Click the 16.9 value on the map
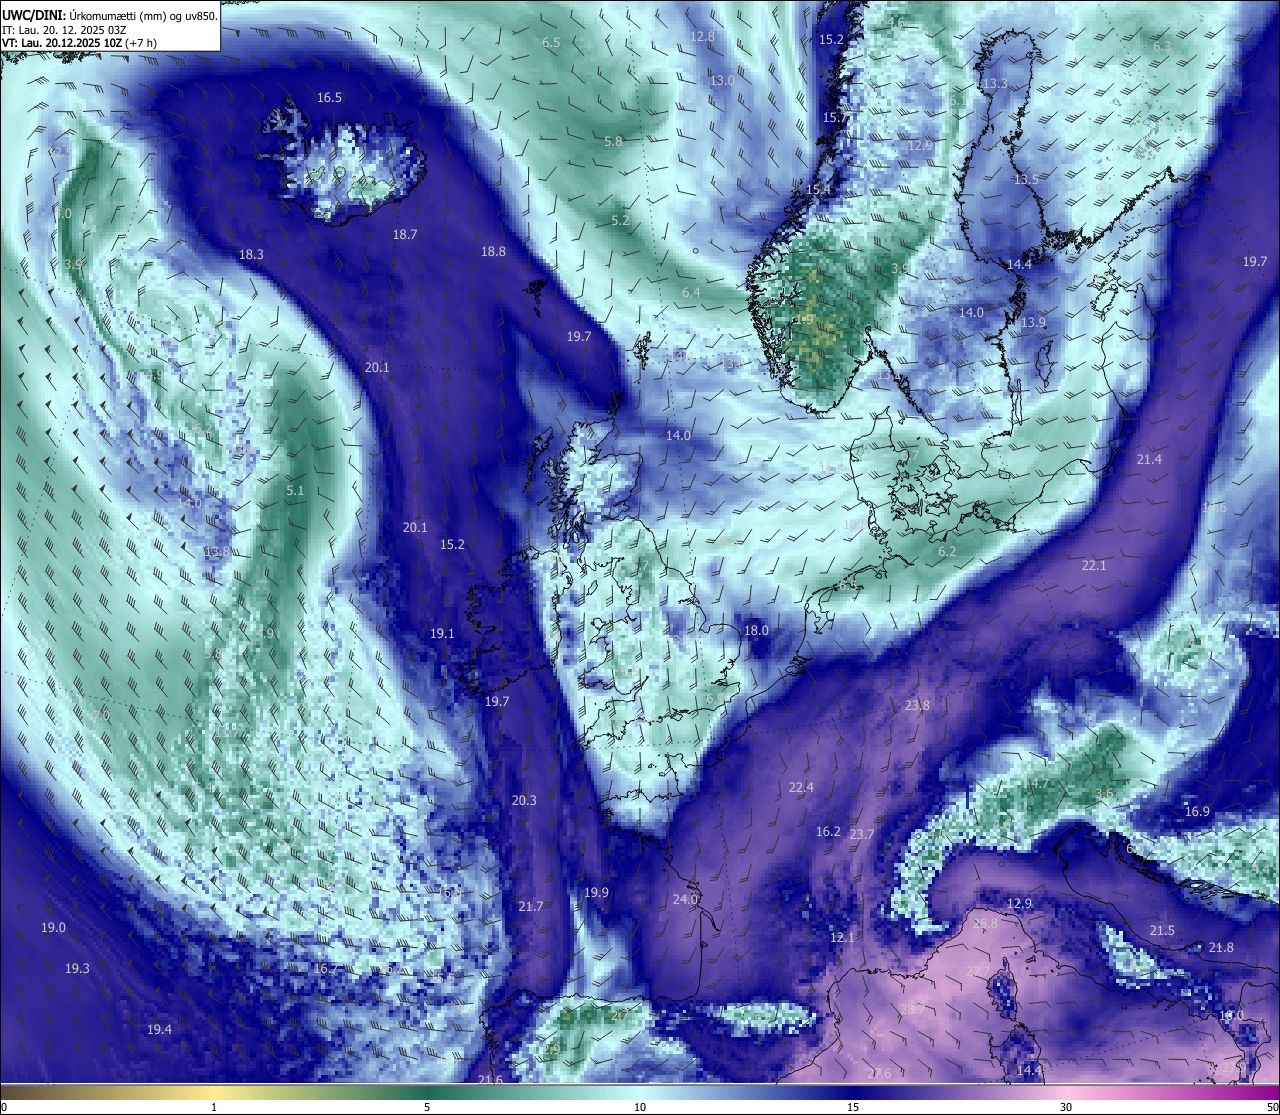1280x1115 pixels. (1197, 812)
